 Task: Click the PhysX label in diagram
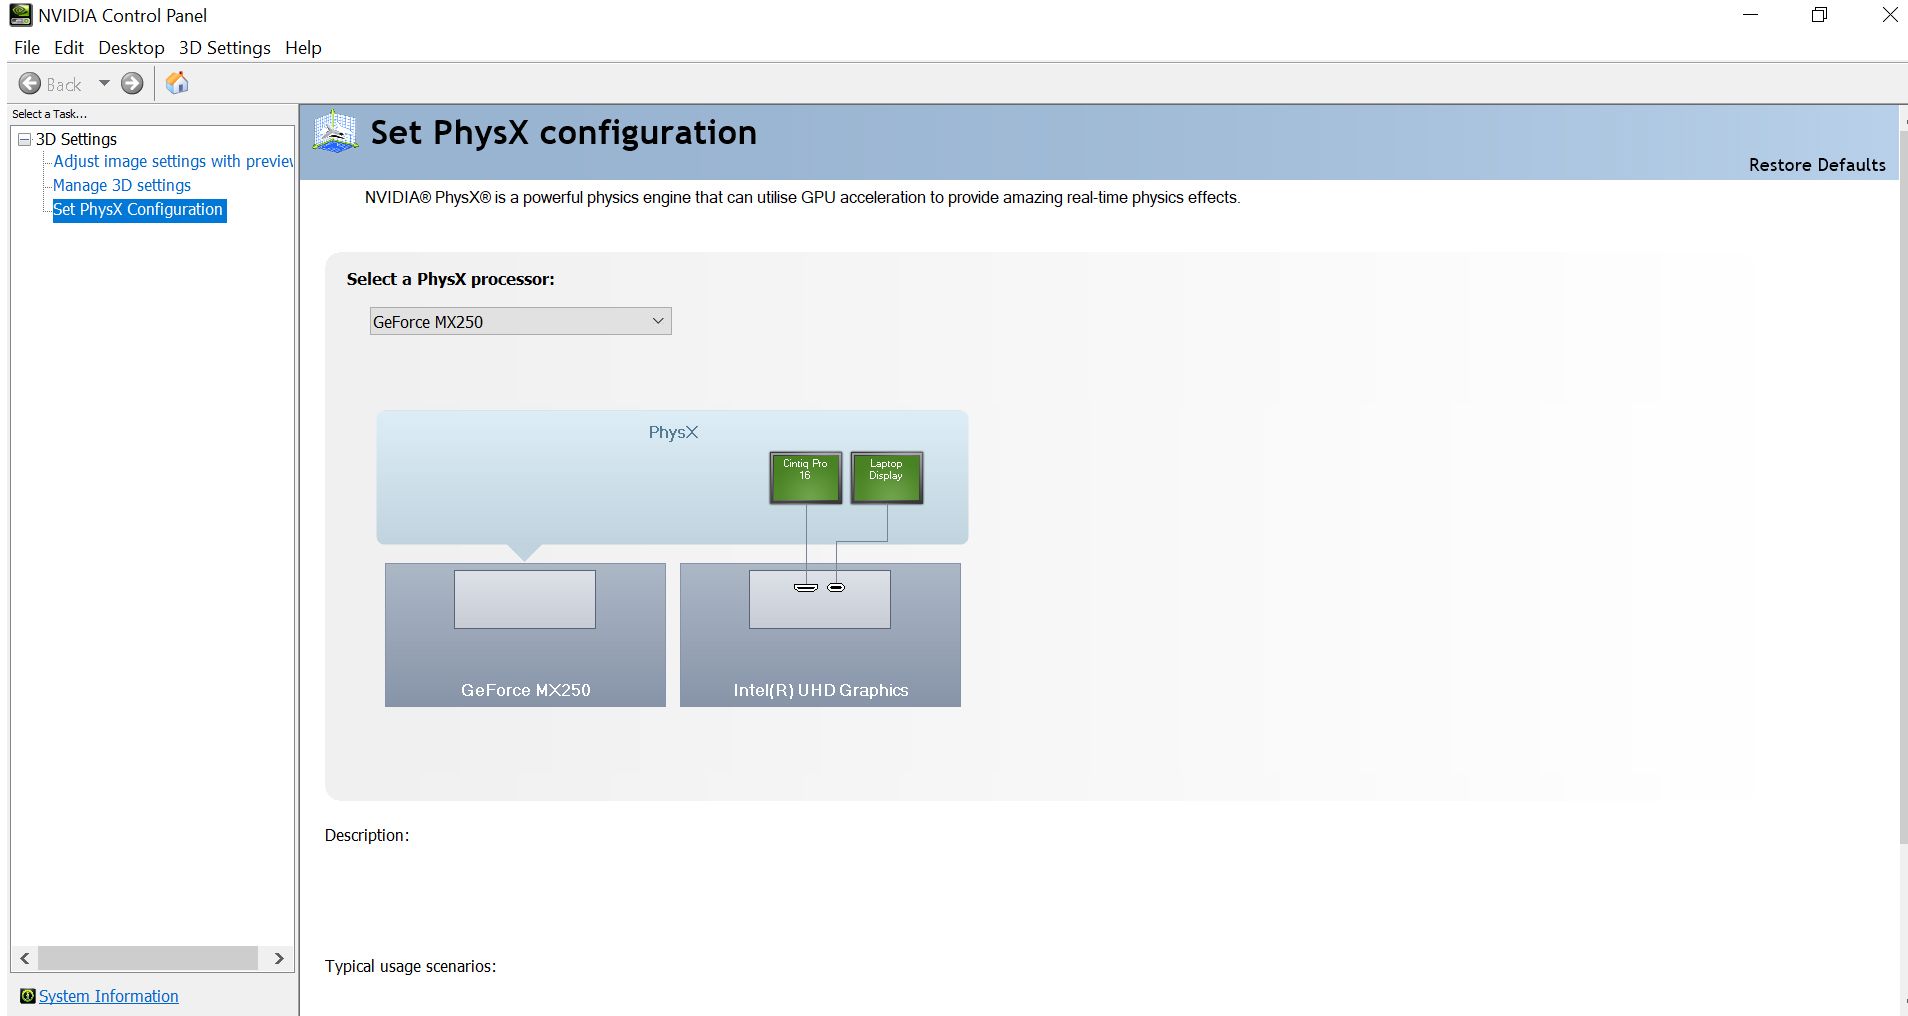[x=673, y=432]
